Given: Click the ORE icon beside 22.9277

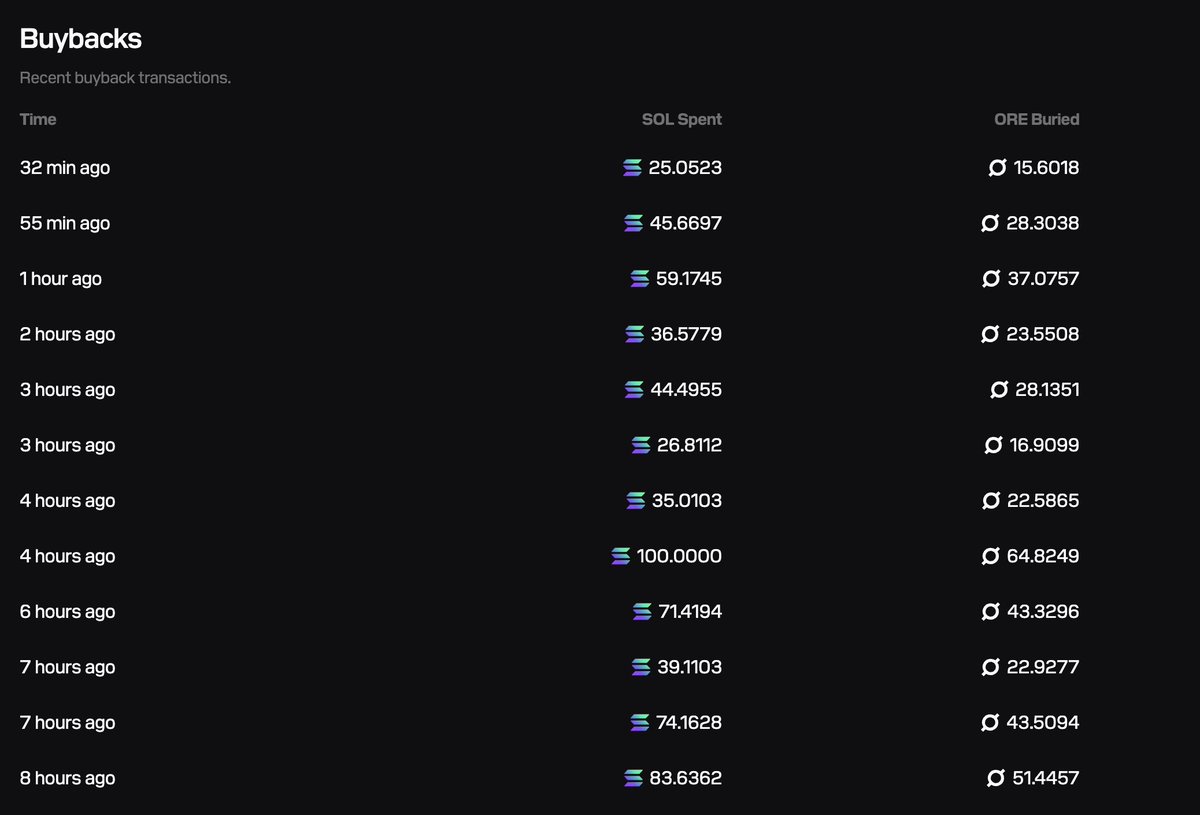Looking at the screenshot, I should coord(991,667).
